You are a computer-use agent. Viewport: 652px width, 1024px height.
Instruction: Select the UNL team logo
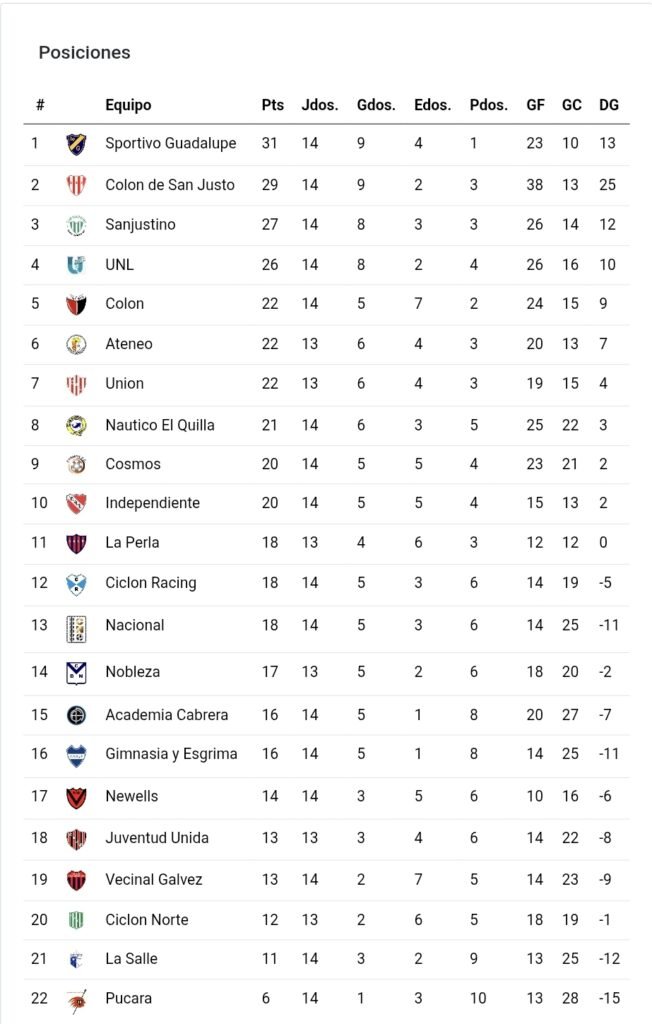pyautogui.click(x=76, y=264)
